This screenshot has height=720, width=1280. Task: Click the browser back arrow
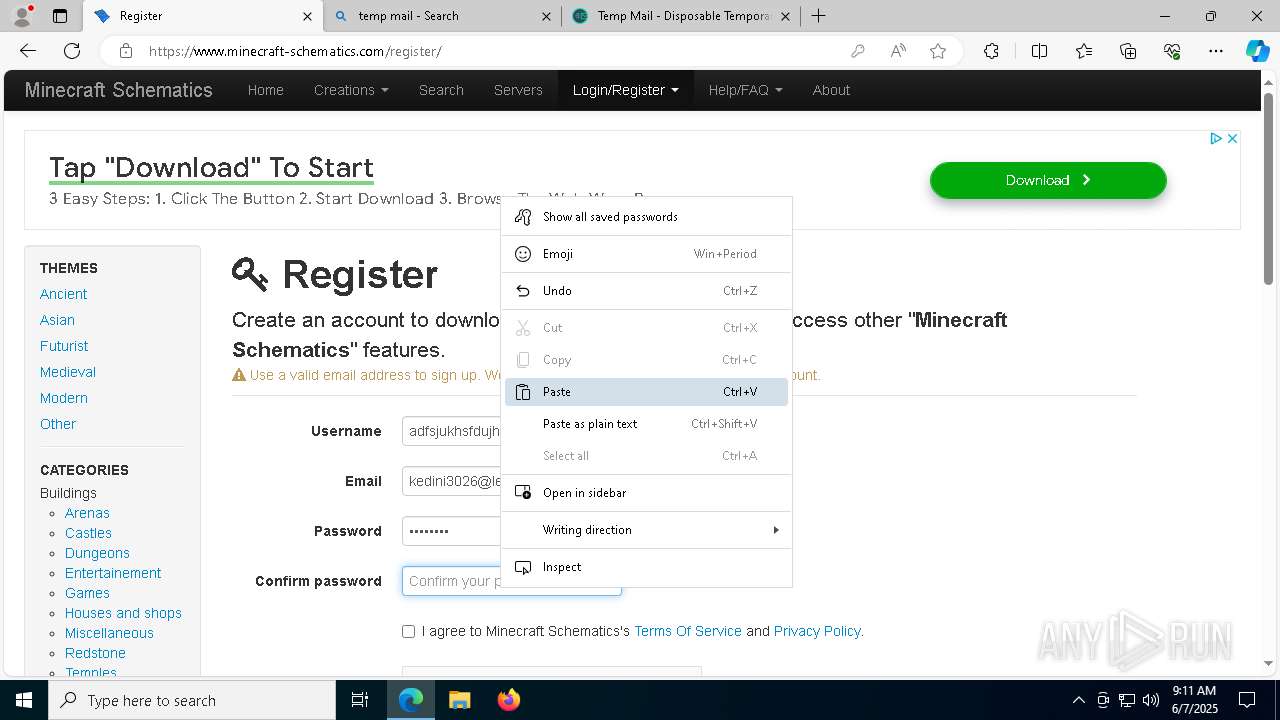[x=28, y=51]
